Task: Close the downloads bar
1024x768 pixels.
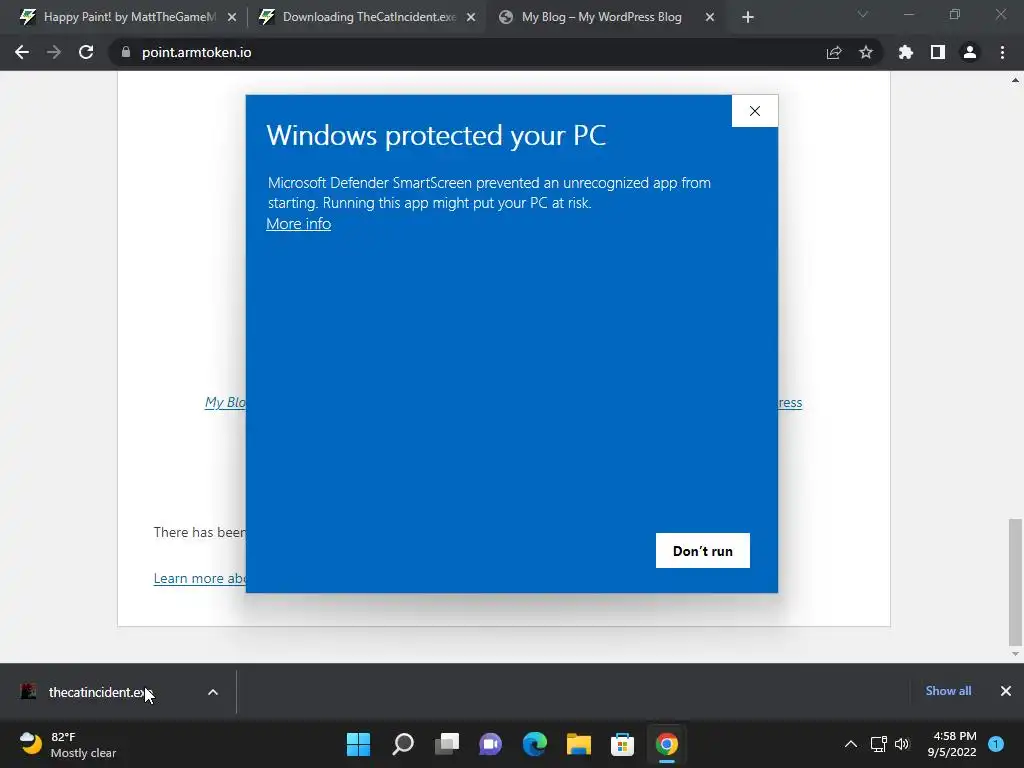Action: pos(1006,691)
